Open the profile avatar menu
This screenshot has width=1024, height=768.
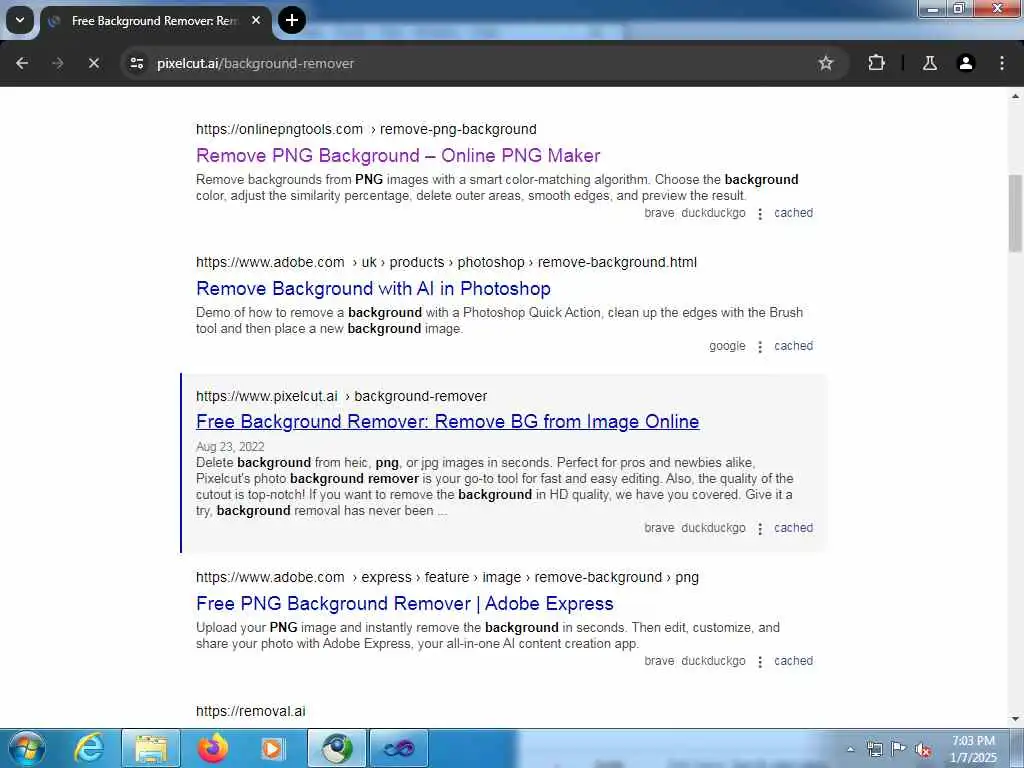click(965, 63)
